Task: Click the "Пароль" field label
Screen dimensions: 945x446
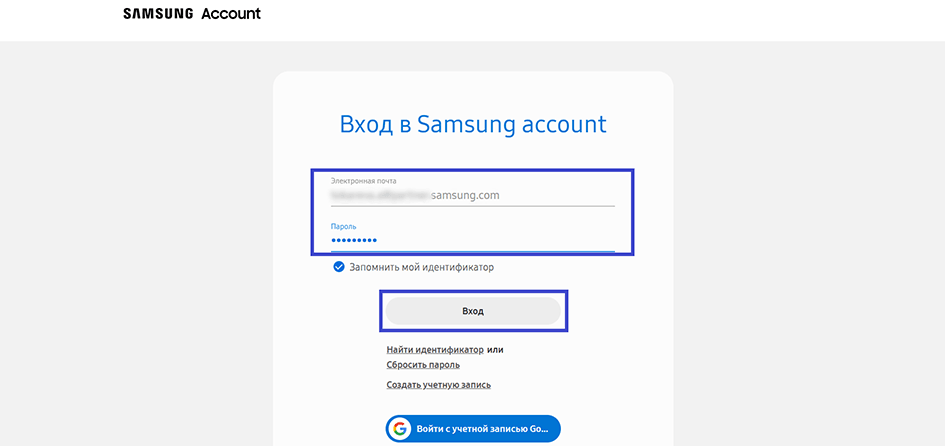Action: click(343, 227)
